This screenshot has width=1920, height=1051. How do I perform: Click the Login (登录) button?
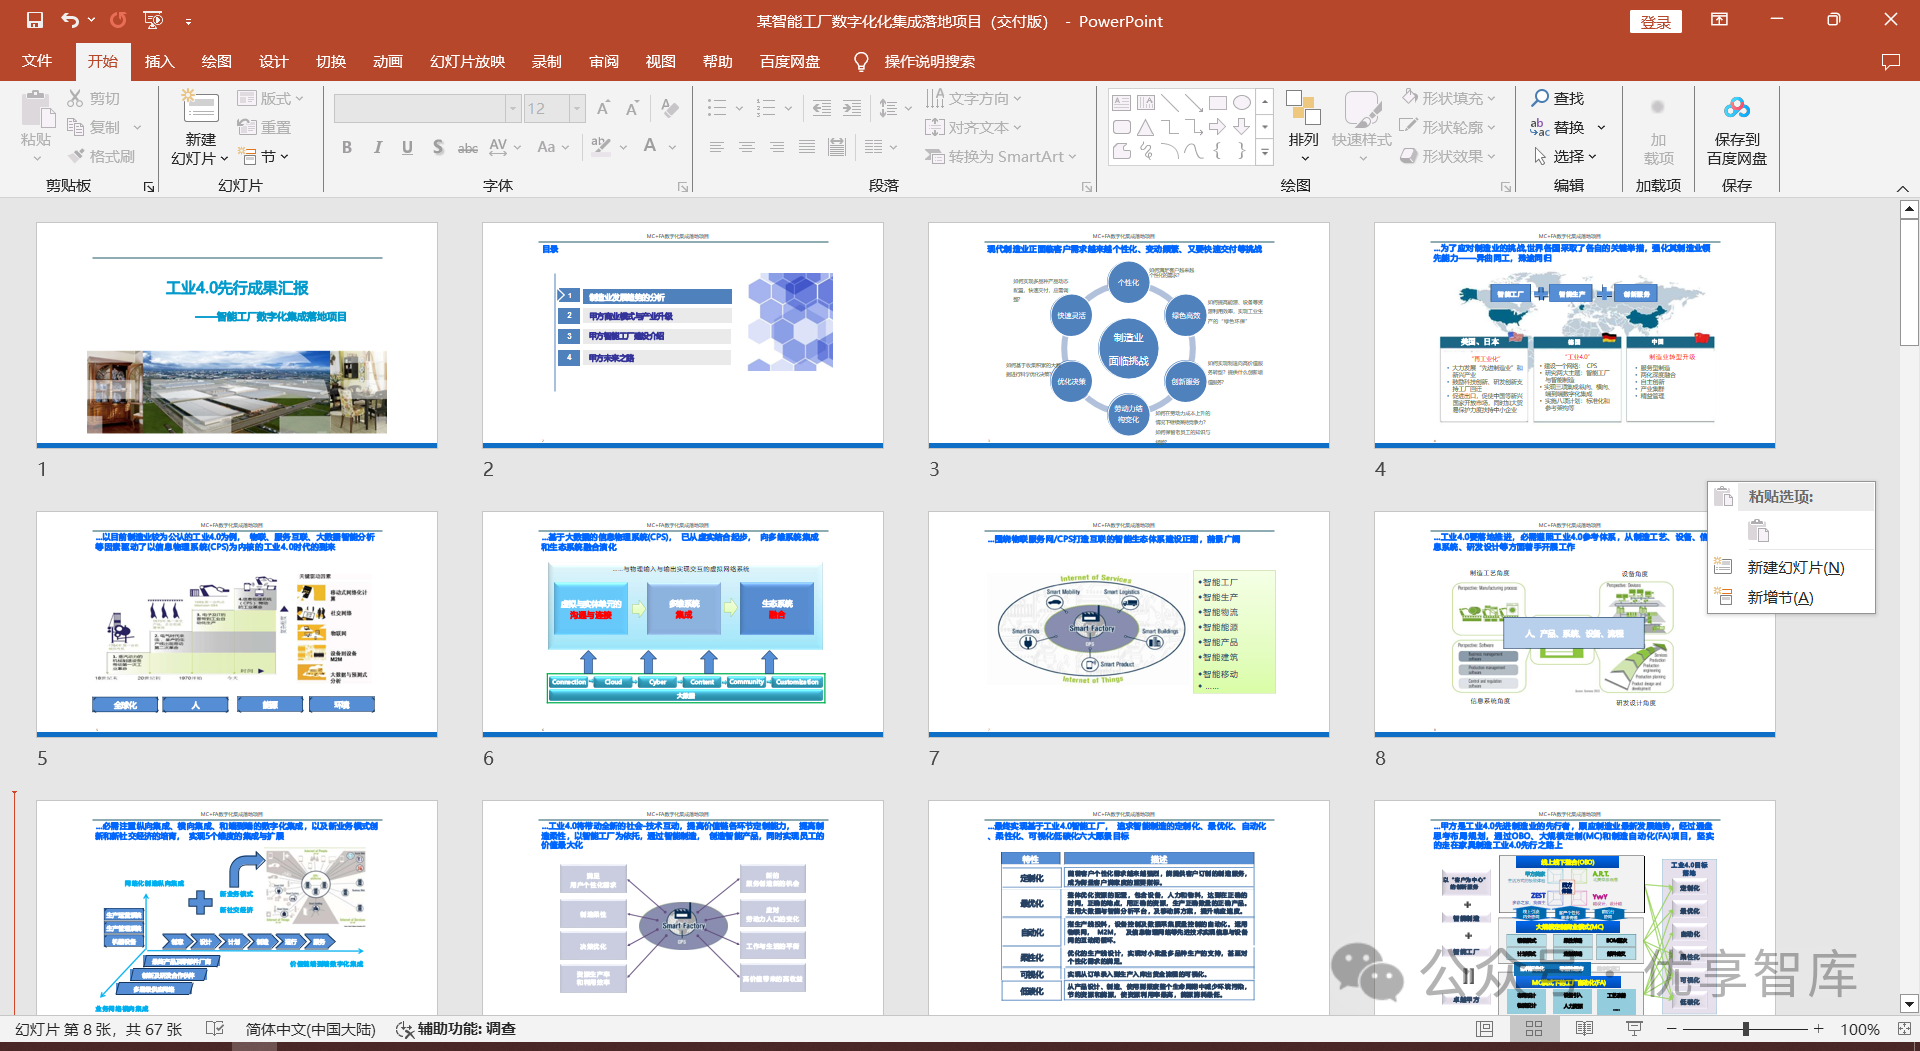coord(1656,21)
